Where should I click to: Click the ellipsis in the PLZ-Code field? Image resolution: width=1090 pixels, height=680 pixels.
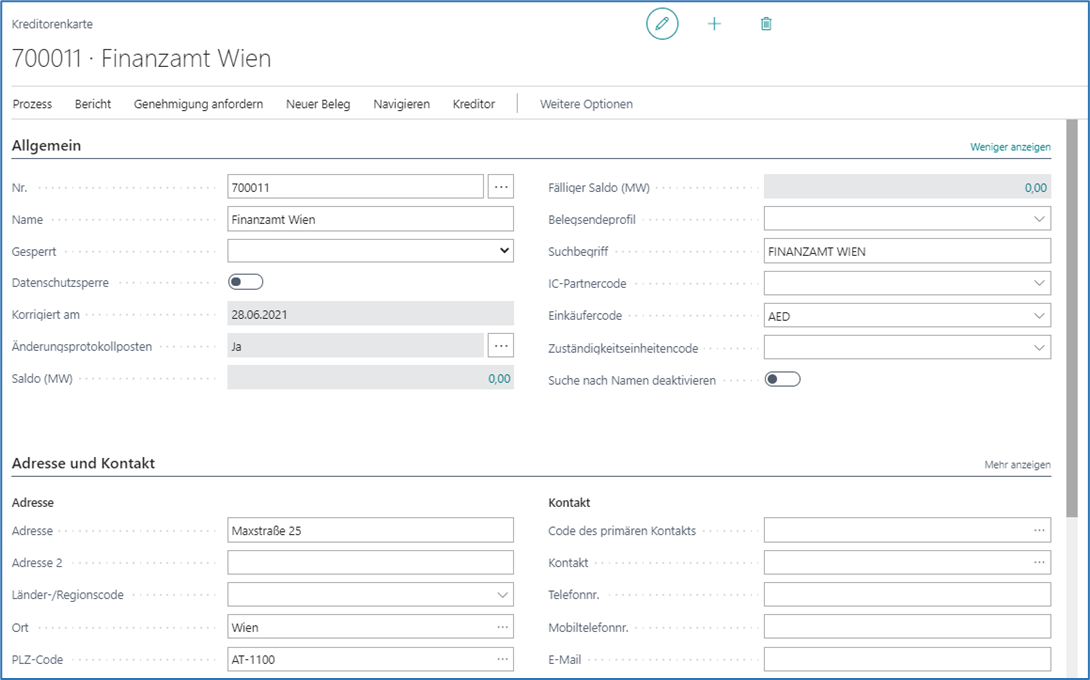point(503,659)
